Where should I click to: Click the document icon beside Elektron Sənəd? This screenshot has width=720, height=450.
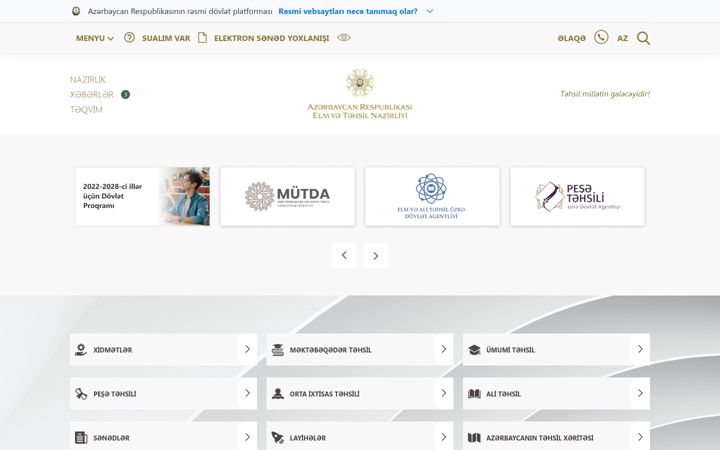click(x=202, y=38)
